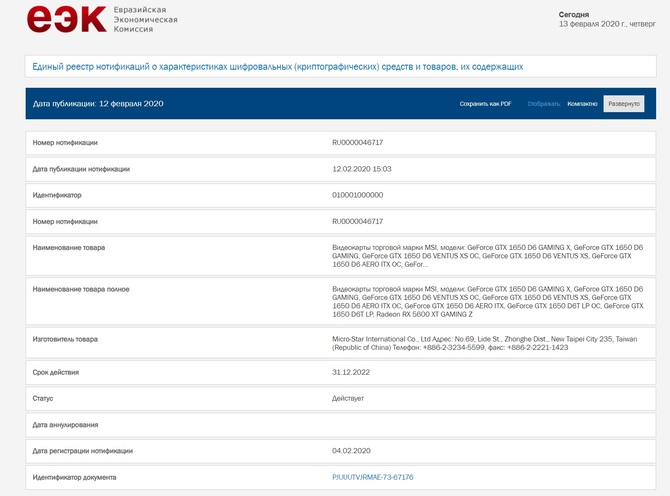Click status value Действует
Image resolution: width=670 pixels, height=496 pixels.
(348, 399)
